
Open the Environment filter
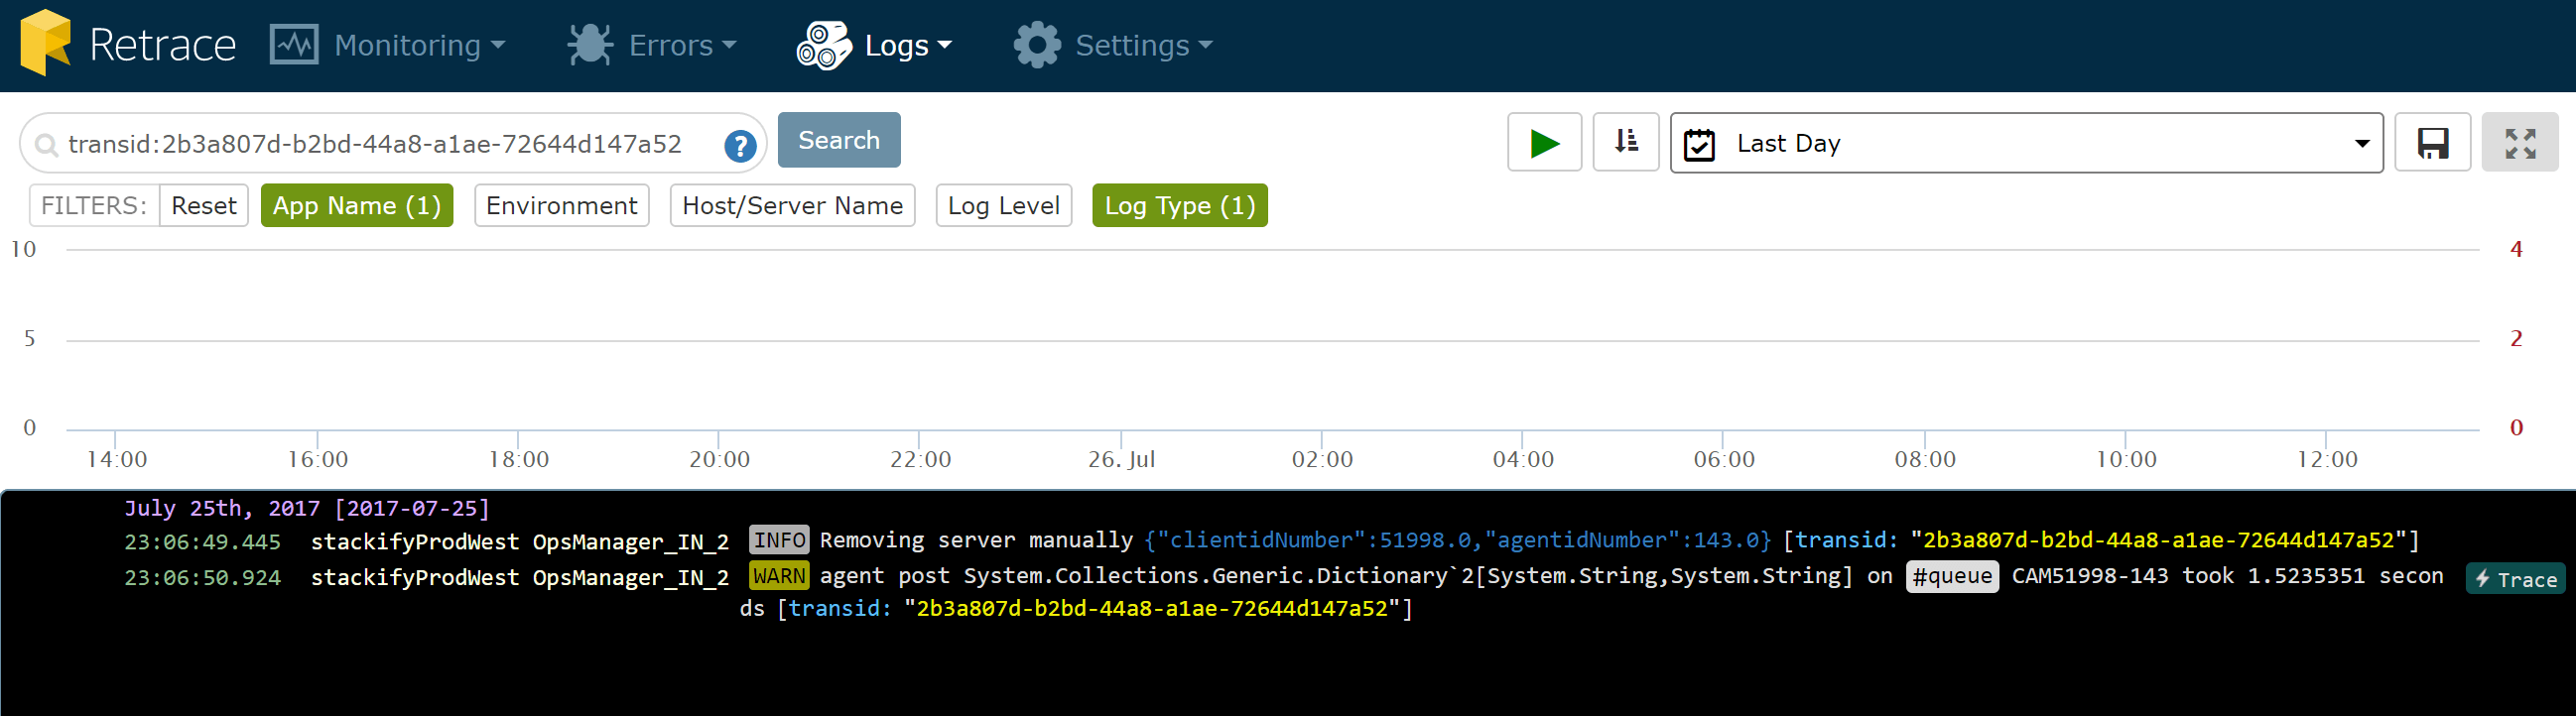point(562,206)
